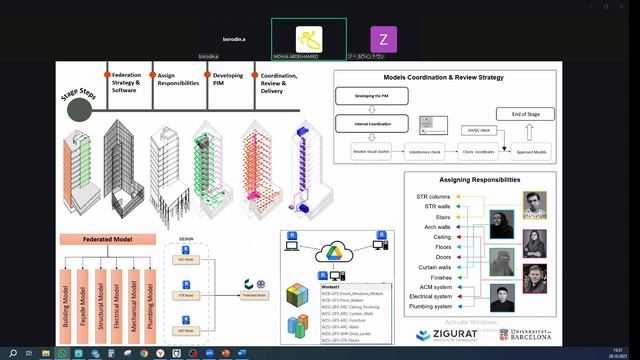Click the Interference check box
This screenshot has width=640, height=360.
(x=424, y=151)
